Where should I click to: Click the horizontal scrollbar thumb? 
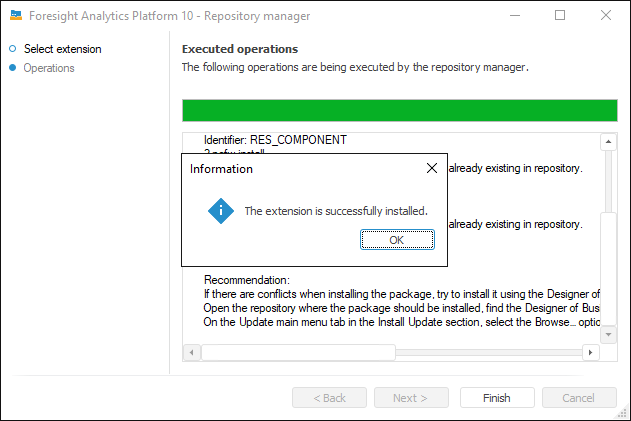point(298,353)
